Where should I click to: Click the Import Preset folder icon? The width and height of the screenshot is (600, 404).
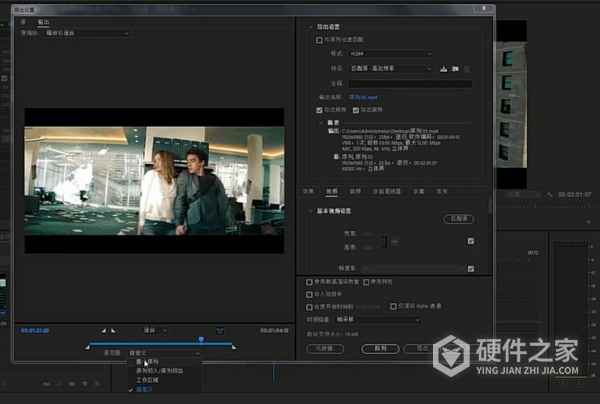(455, 69)
